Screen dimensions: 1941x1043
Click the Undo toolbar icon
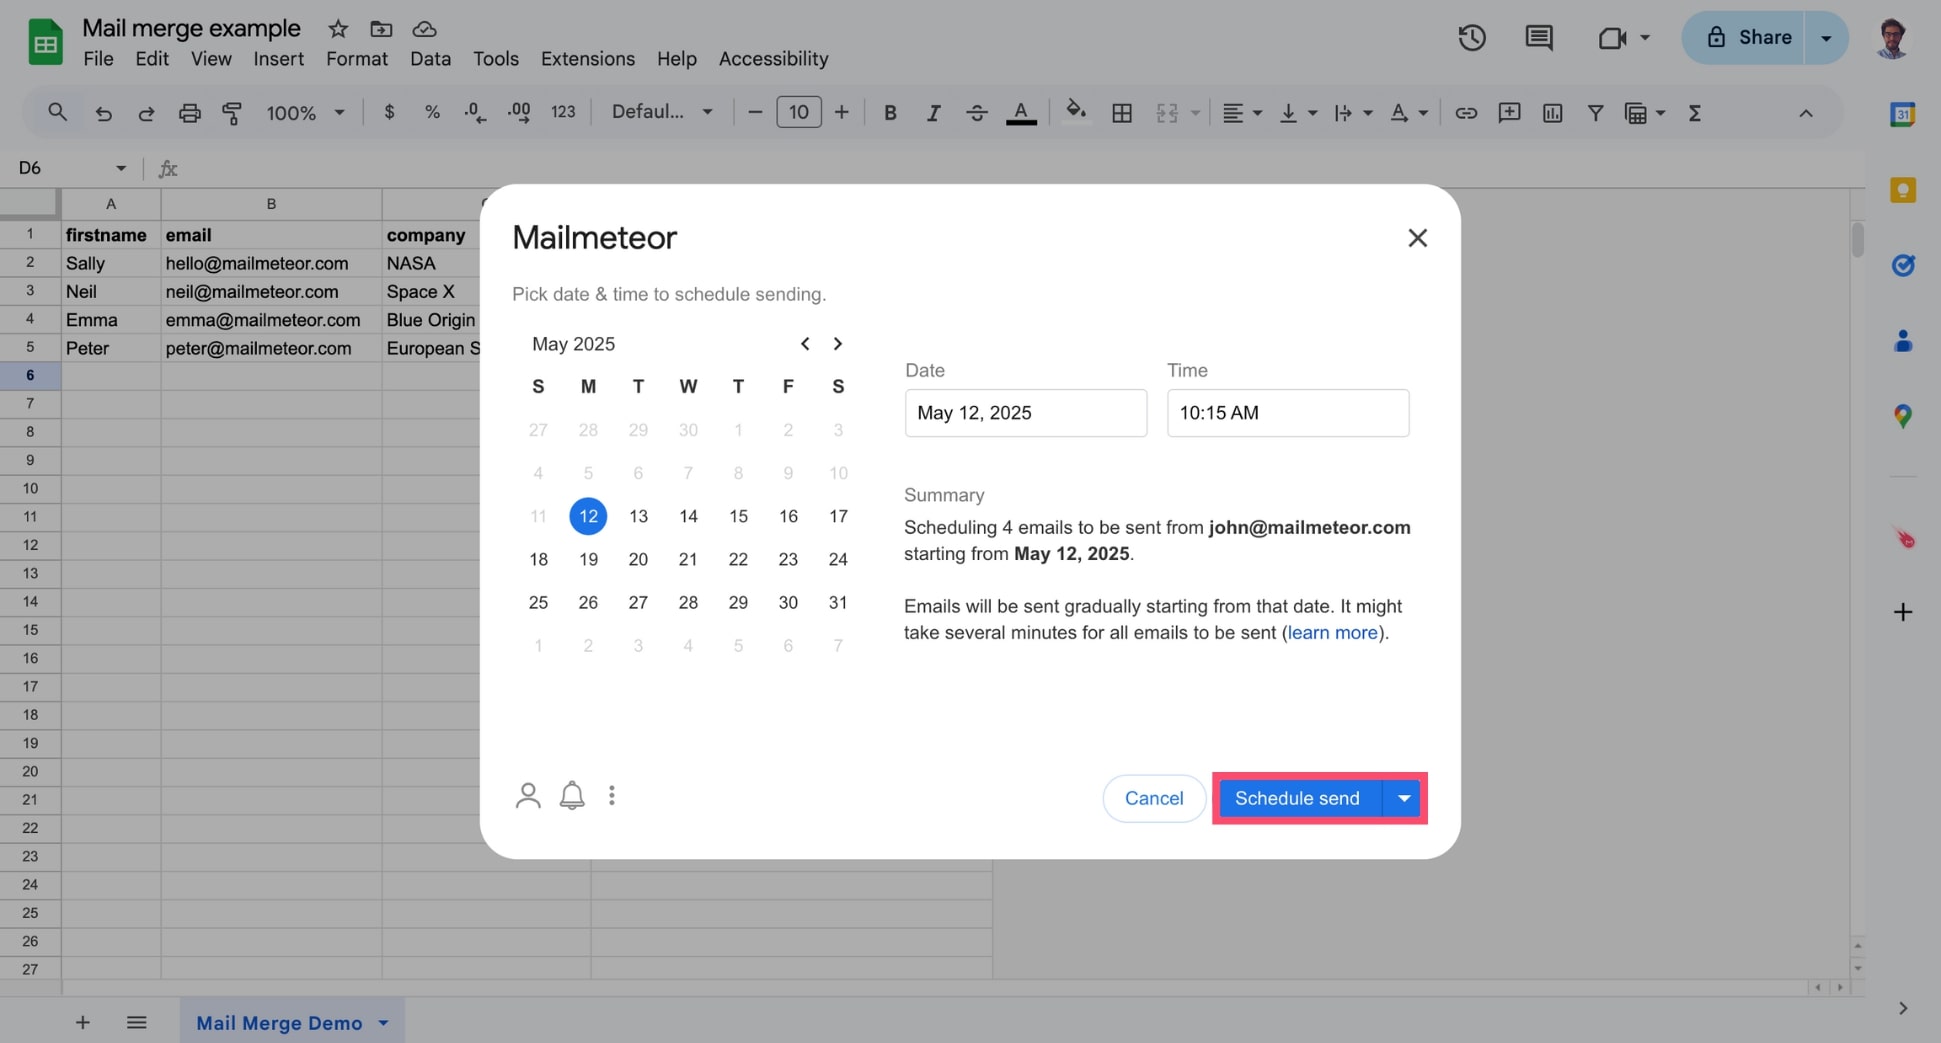(103, 113)
